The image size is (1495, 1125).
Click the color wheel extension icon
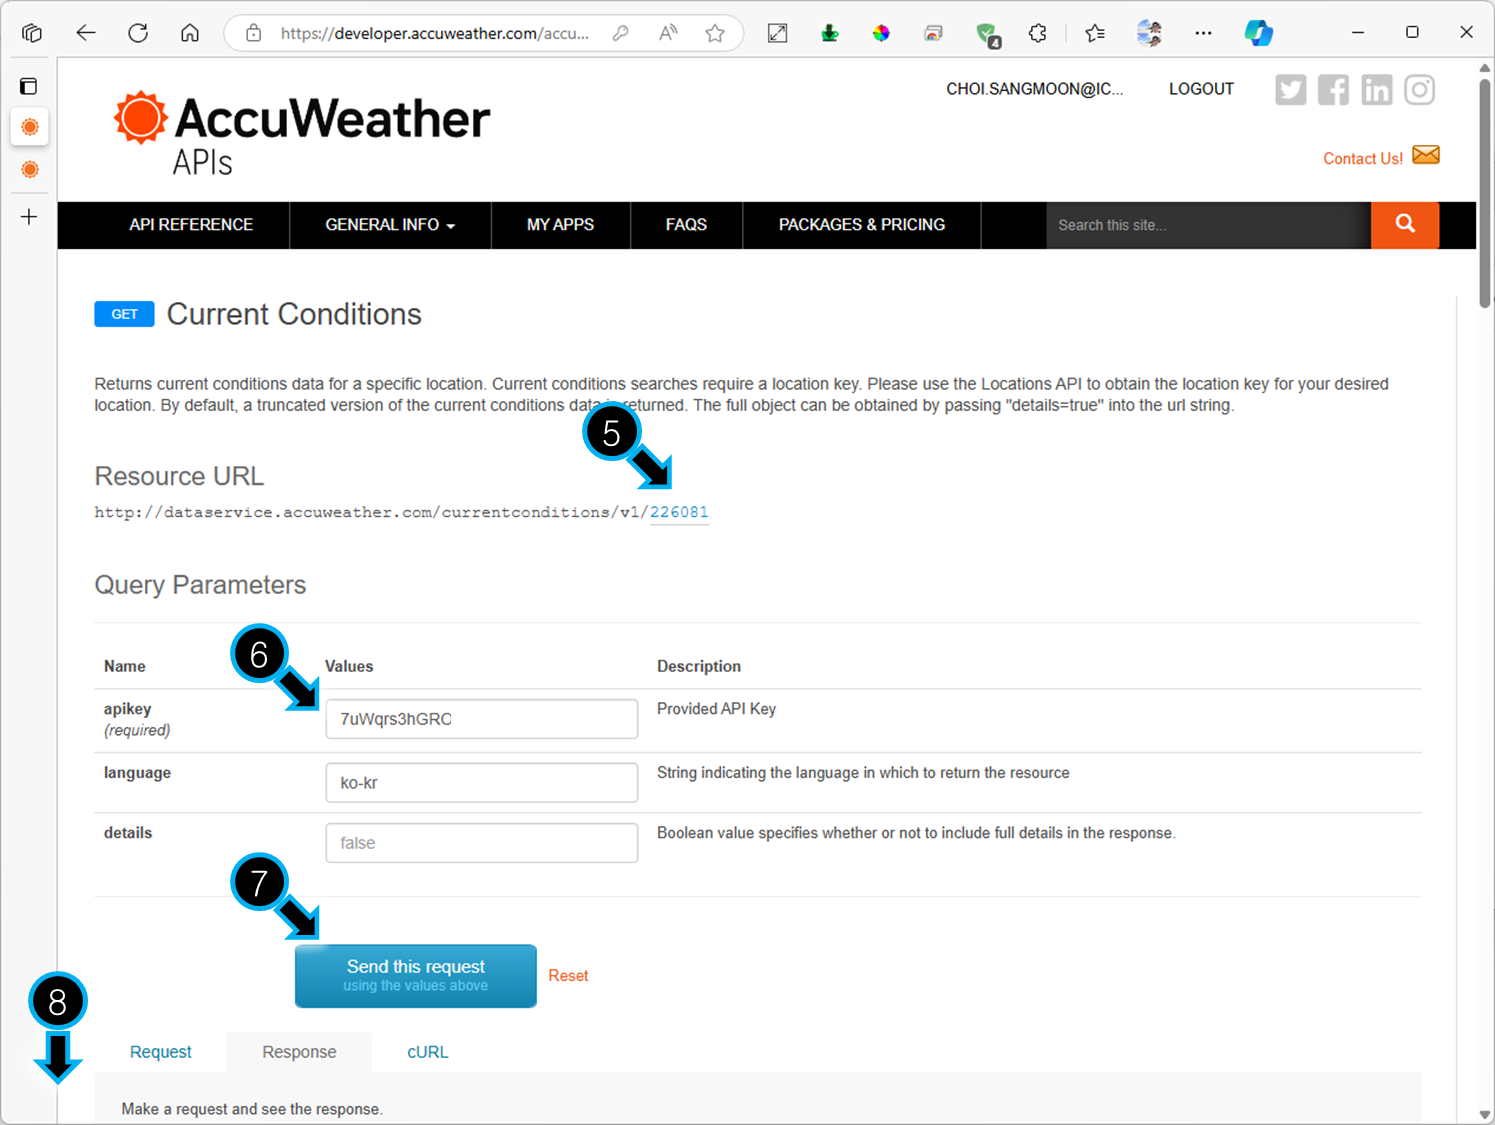click(x=881, y=33)
